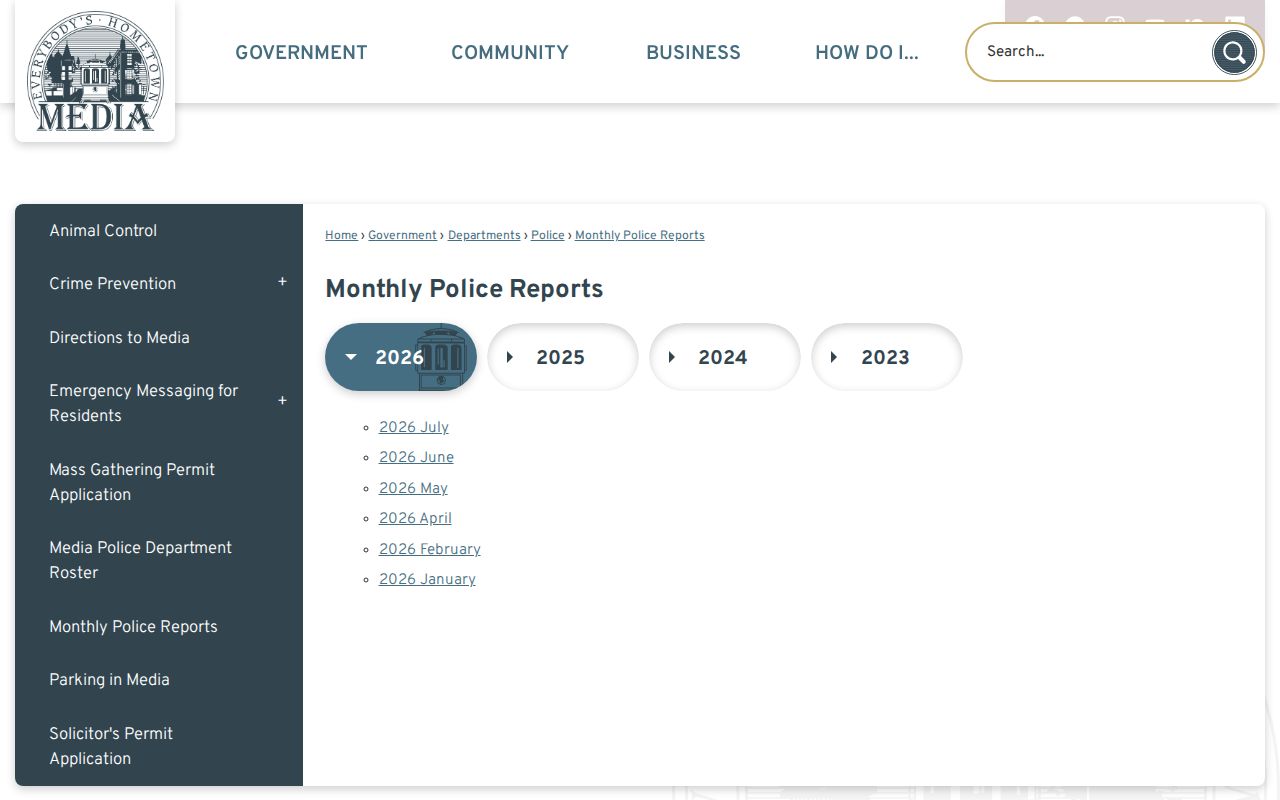This screenshot has width=1280, height=800.
Task: Expand the 2023 reports section
Action: click(x=887, y=357)
